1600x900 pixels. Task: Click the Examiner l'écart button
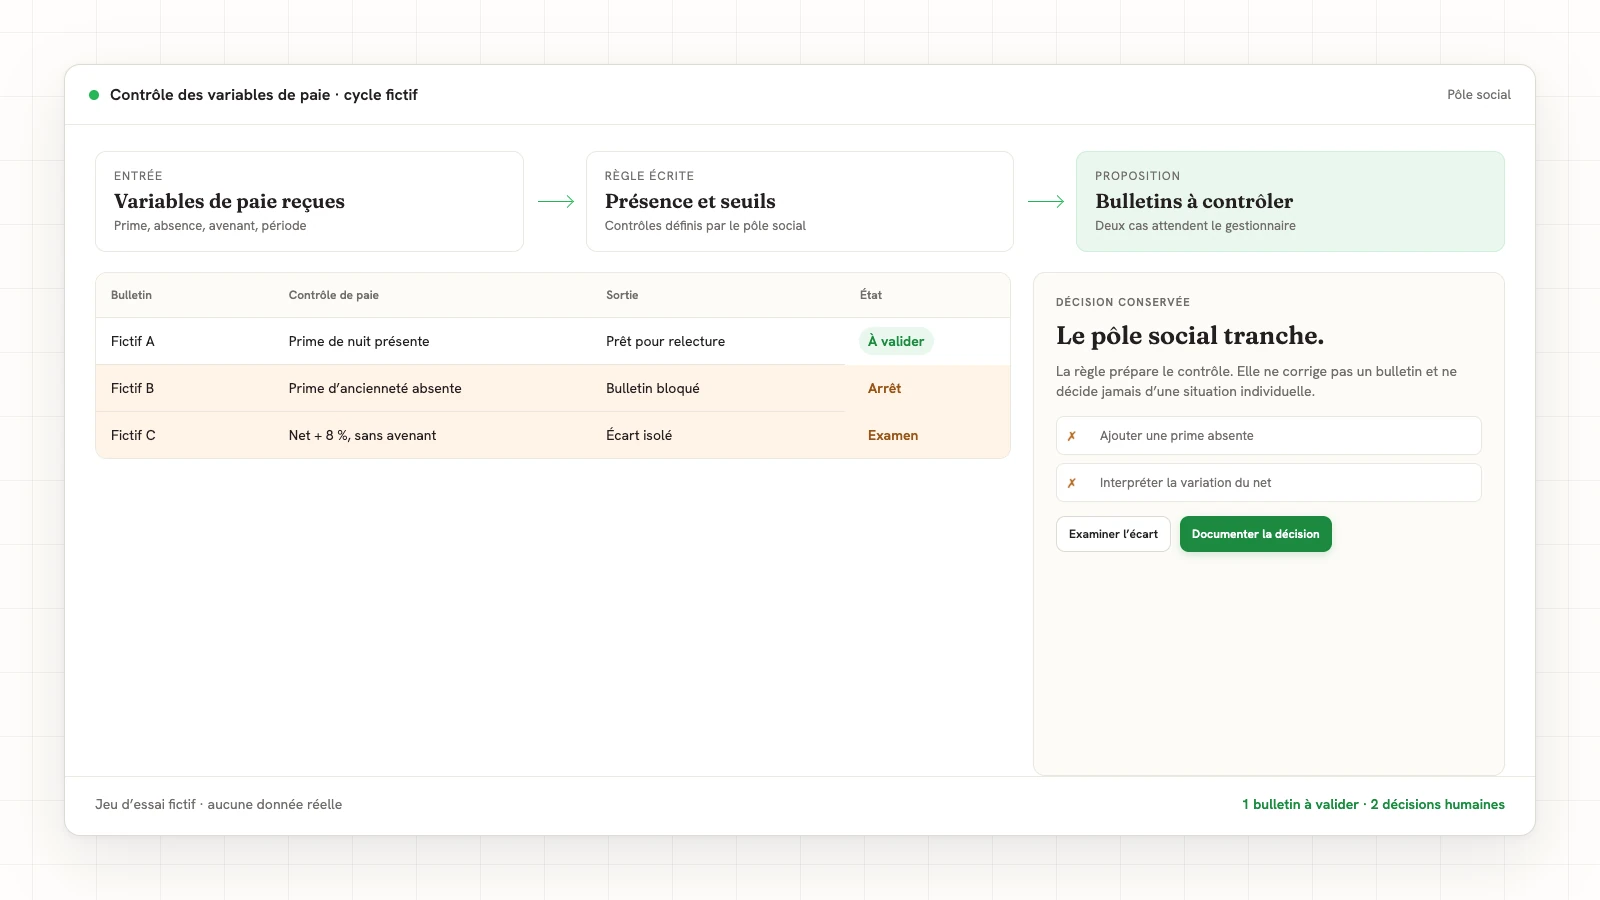pos(1113,534)
